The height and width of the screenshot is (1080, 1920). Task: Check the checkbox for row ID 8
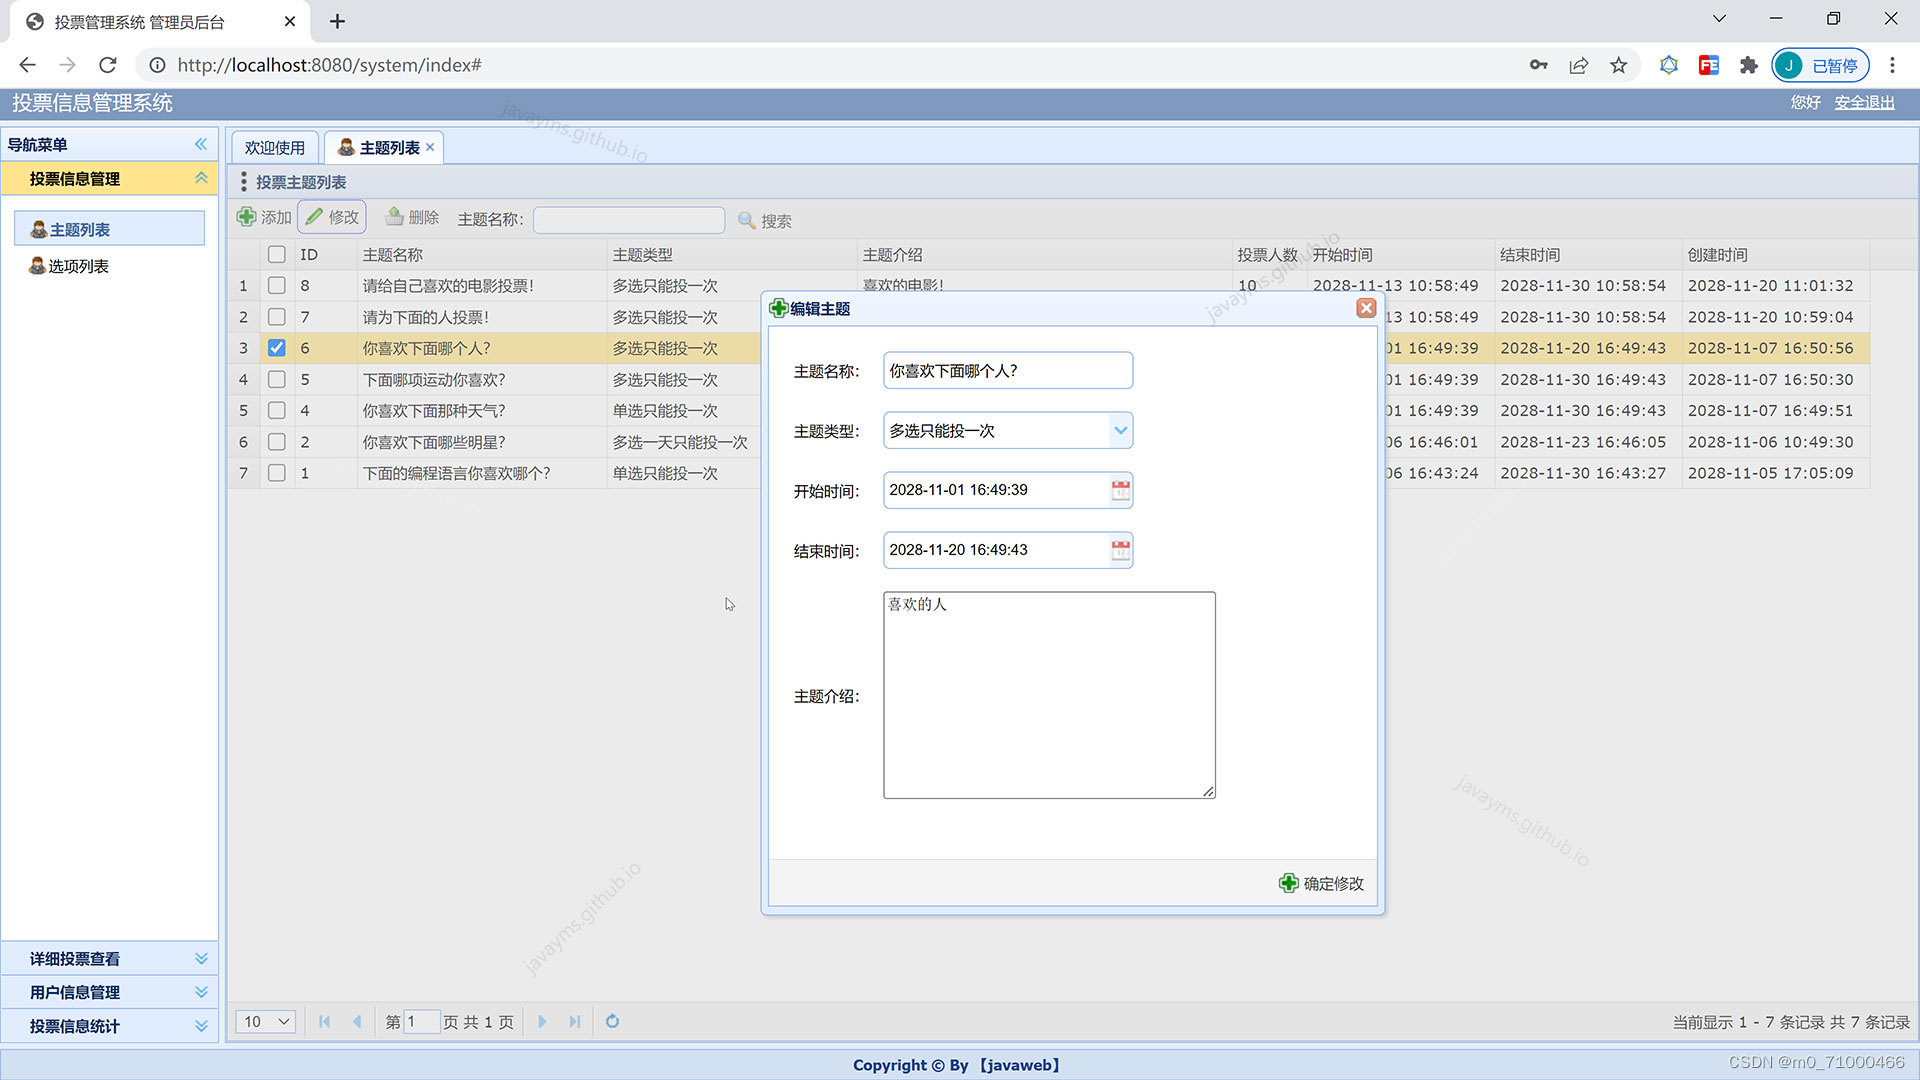coord(276,286)
